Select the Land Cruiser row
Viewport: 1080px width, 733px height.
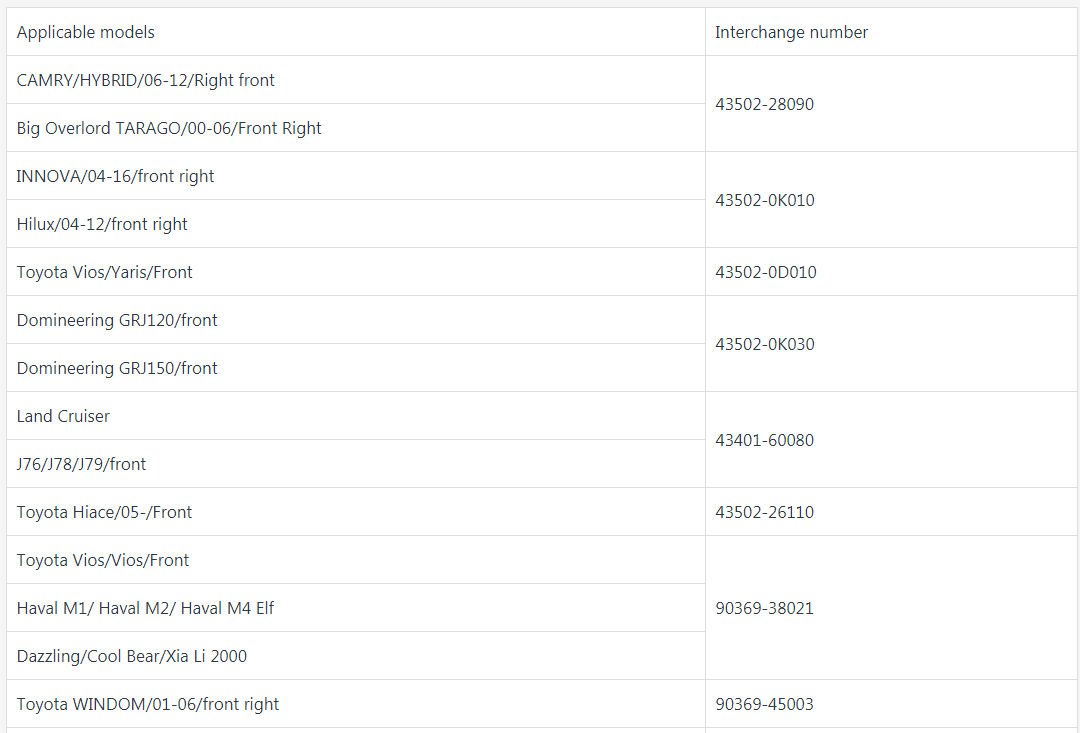pos(356,416)
